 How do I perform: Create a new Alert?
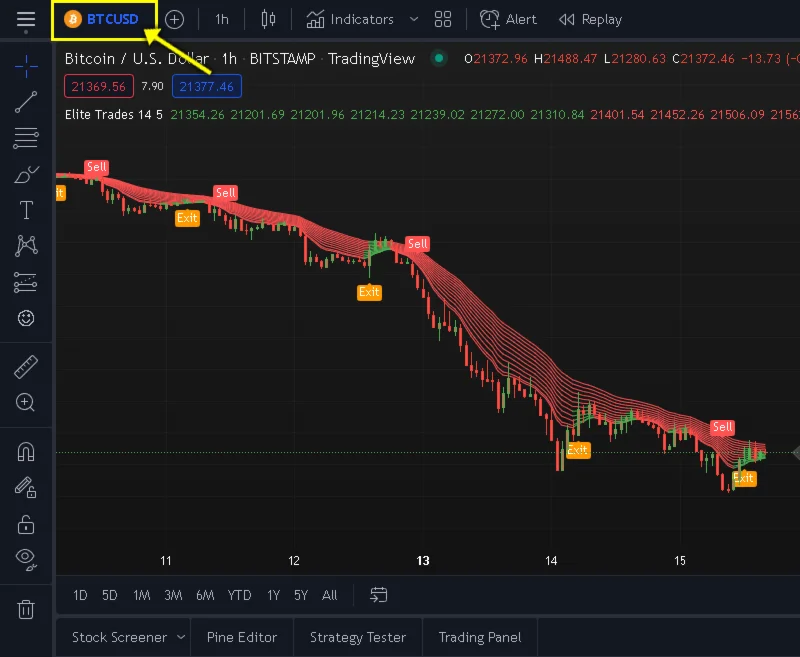(x=508, y=20)
